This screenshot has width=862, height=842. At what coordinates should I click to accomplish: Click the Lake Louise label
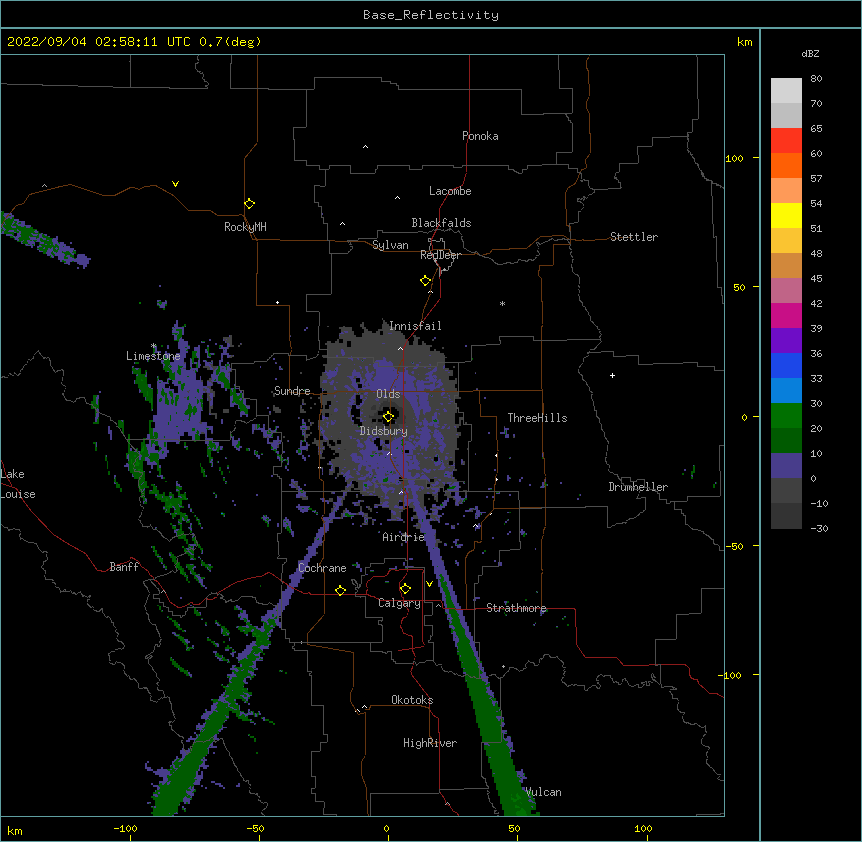click(18, 484)
